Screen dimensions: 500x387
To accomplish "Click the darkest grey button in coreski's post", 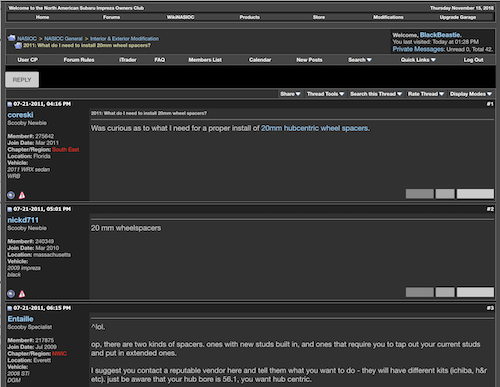I will coord(420,194).
